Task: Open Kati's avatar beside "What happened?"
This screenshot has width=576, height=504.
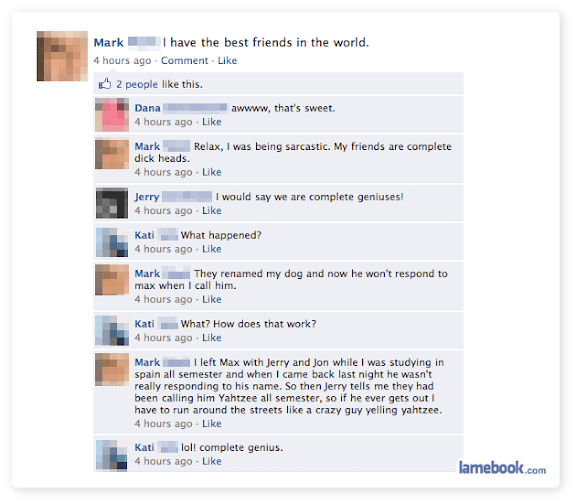Action: [x=112, y=242]
